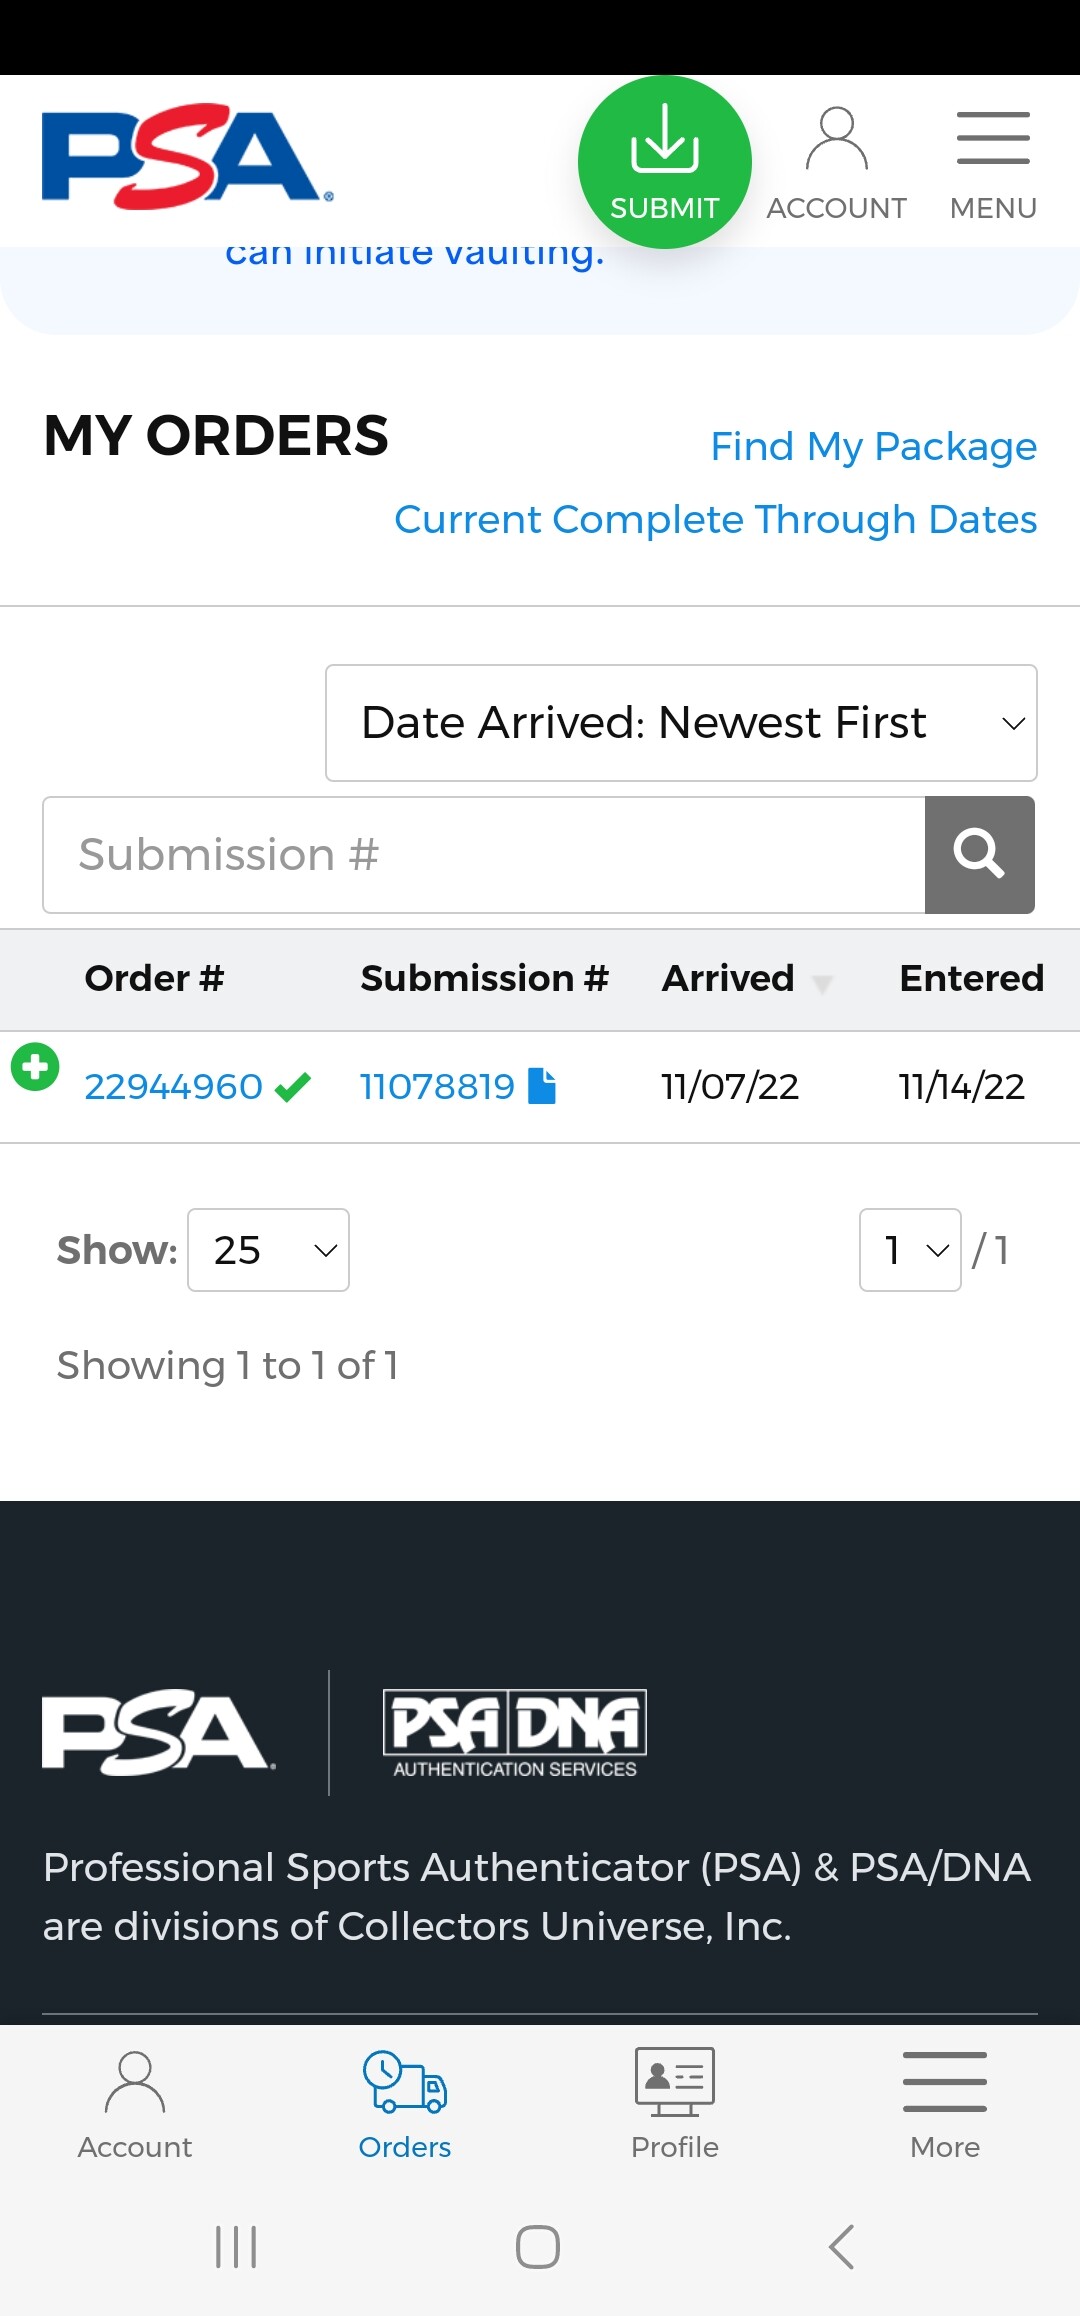This screenshot has width=1080, height=2316.
Task: Click the Submission # search field
Action: click(484, 855)
